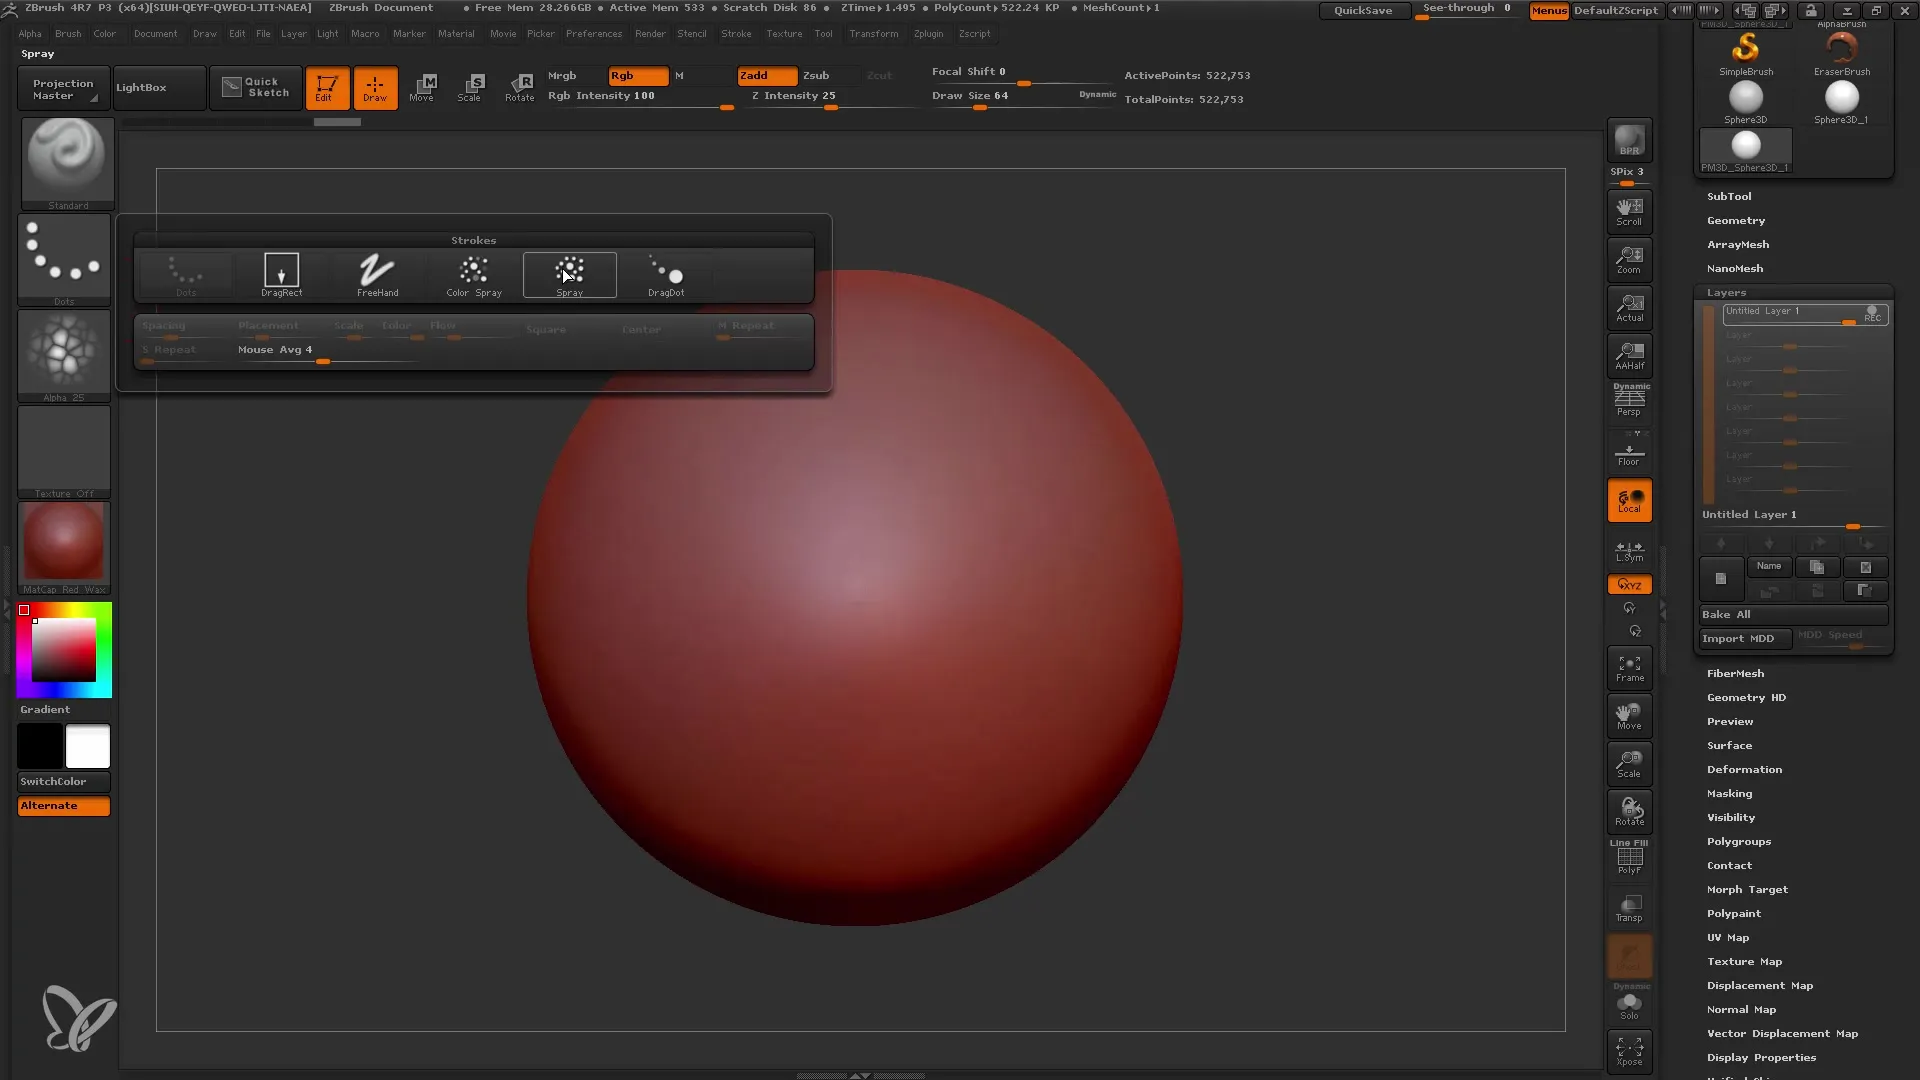Select the DragRect stroke type
1920x1080 pixels.
[x=281, y=275]
